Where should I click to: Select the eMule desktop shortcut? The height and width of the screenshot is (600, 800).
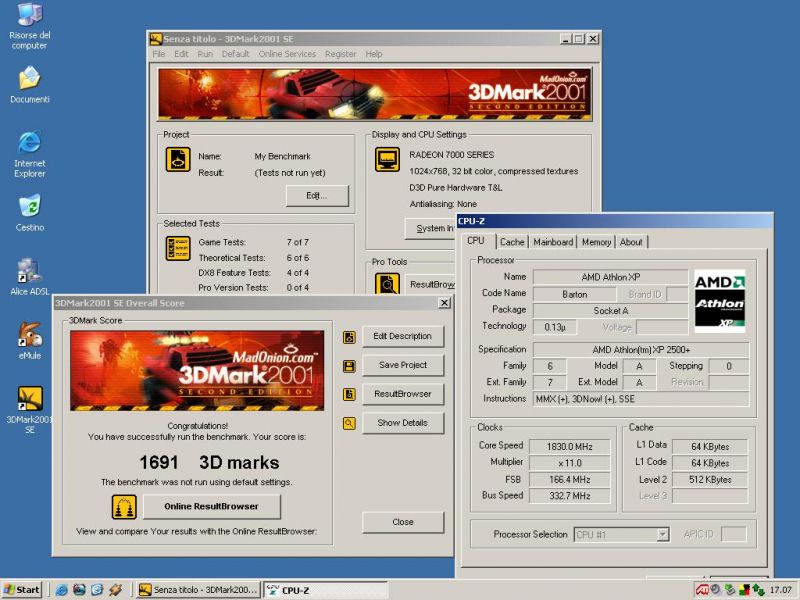(30, 341)
